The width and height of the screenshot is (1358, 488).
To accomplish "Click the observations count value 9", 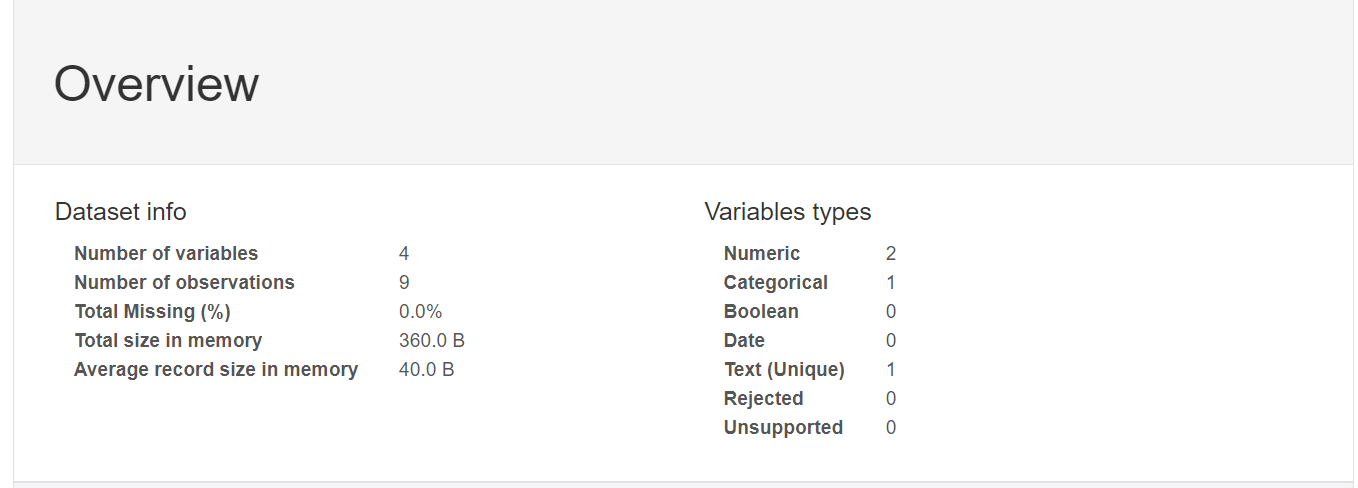I will (404, 283).
